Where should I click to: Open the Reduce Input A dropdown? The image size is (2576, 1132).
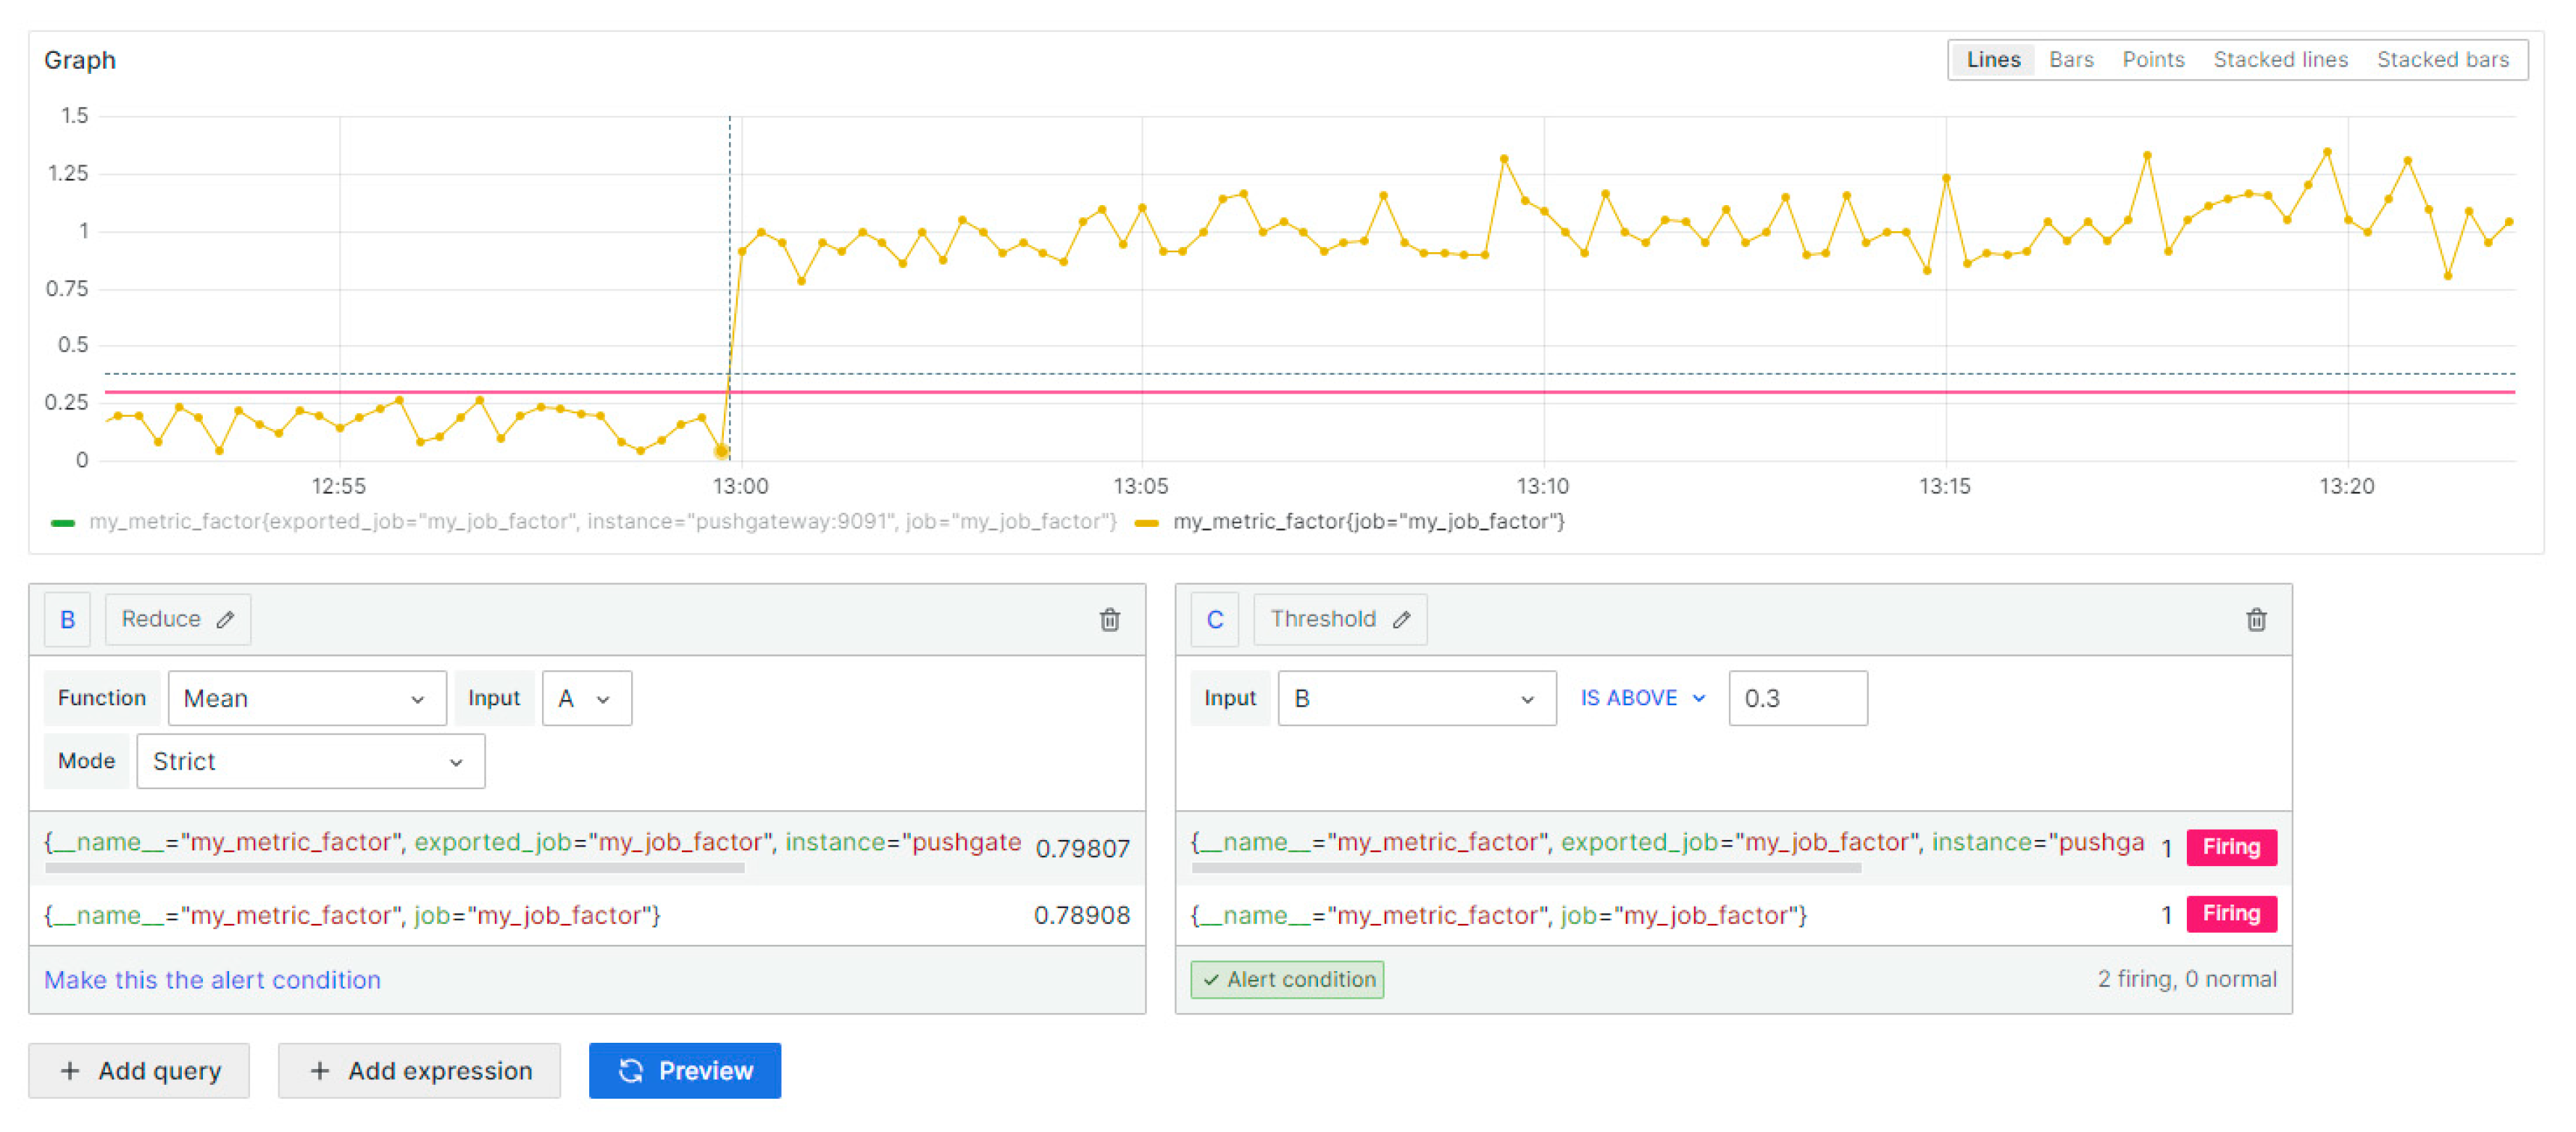[x=586, y=698]
